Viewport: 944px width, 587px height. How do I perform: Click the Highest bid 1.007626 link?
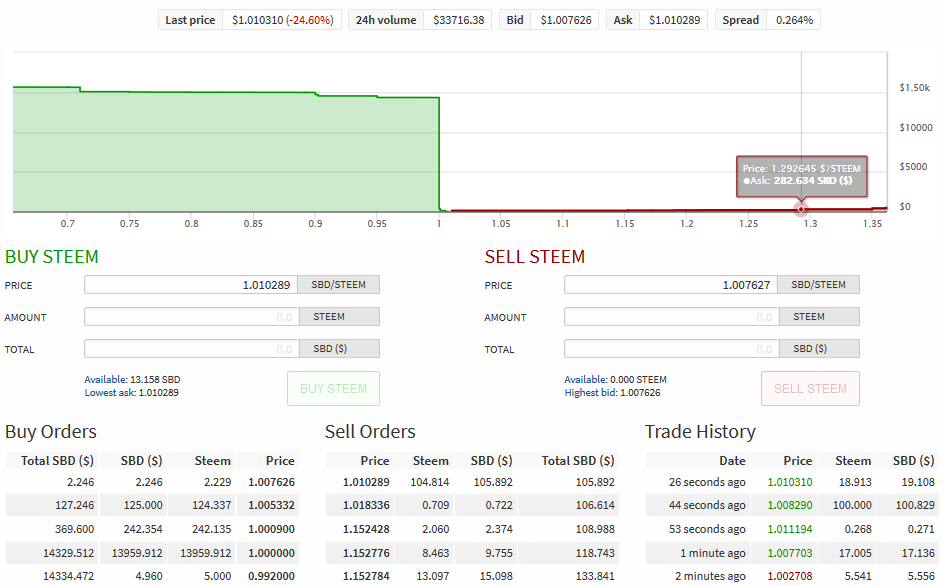(x=612, y=393)
